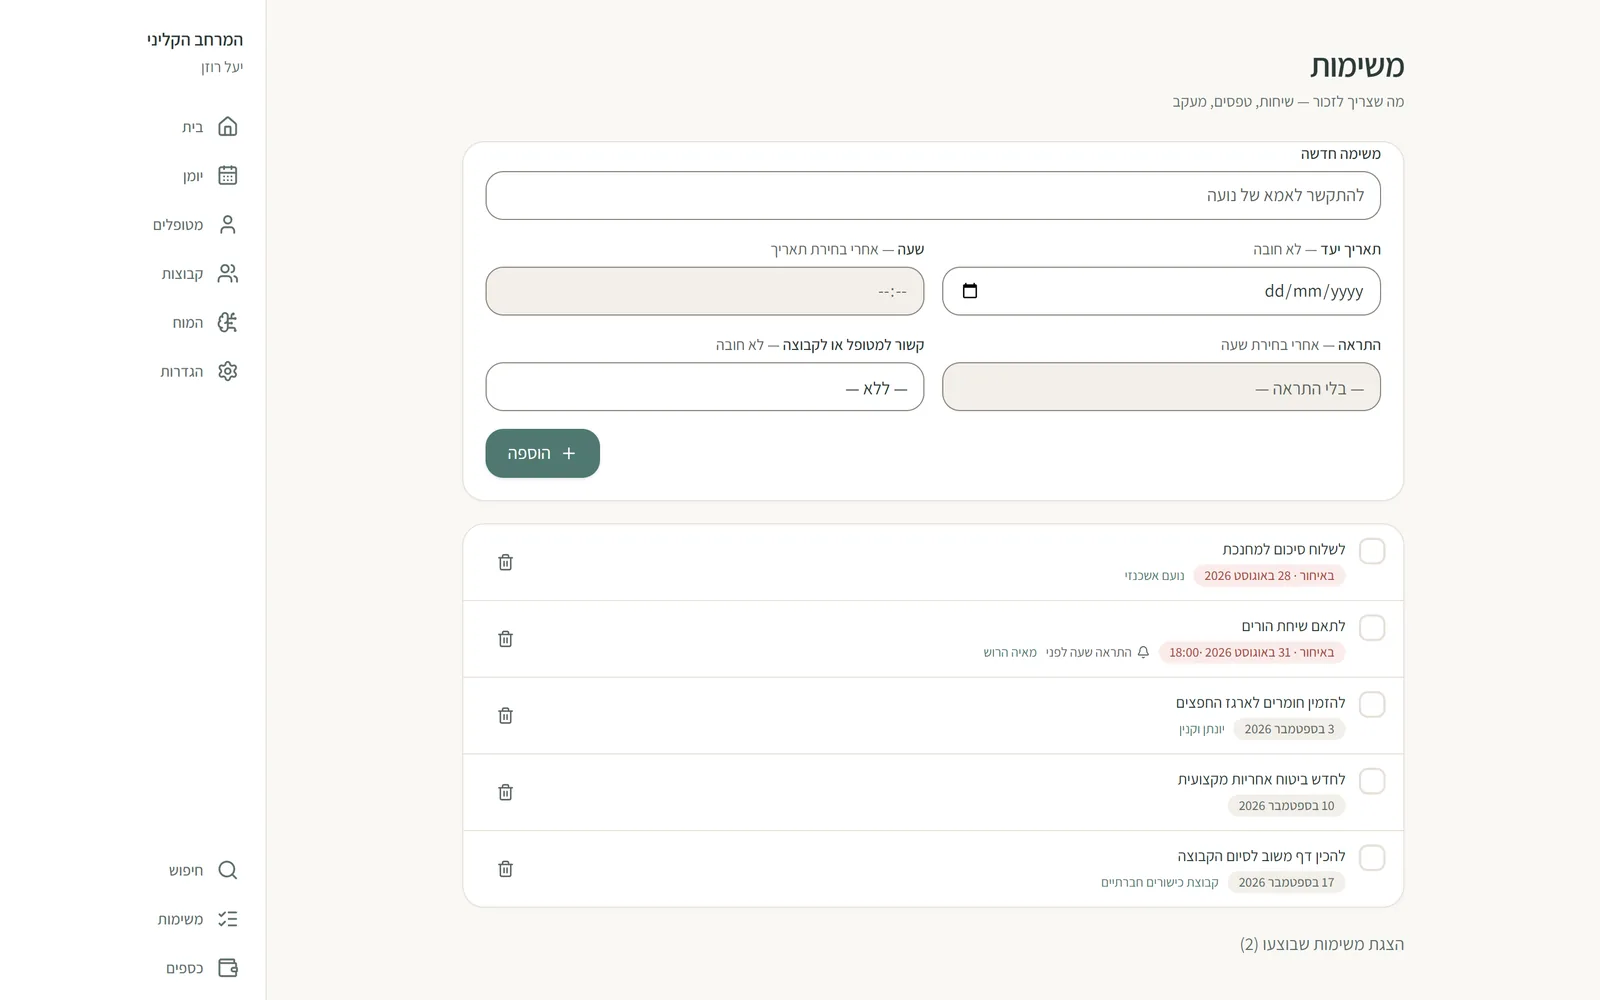The height and width of the screenshot is (1000, 1600).
Task: Check off לתאם שיחת הורים
Action: point(1372,628)
